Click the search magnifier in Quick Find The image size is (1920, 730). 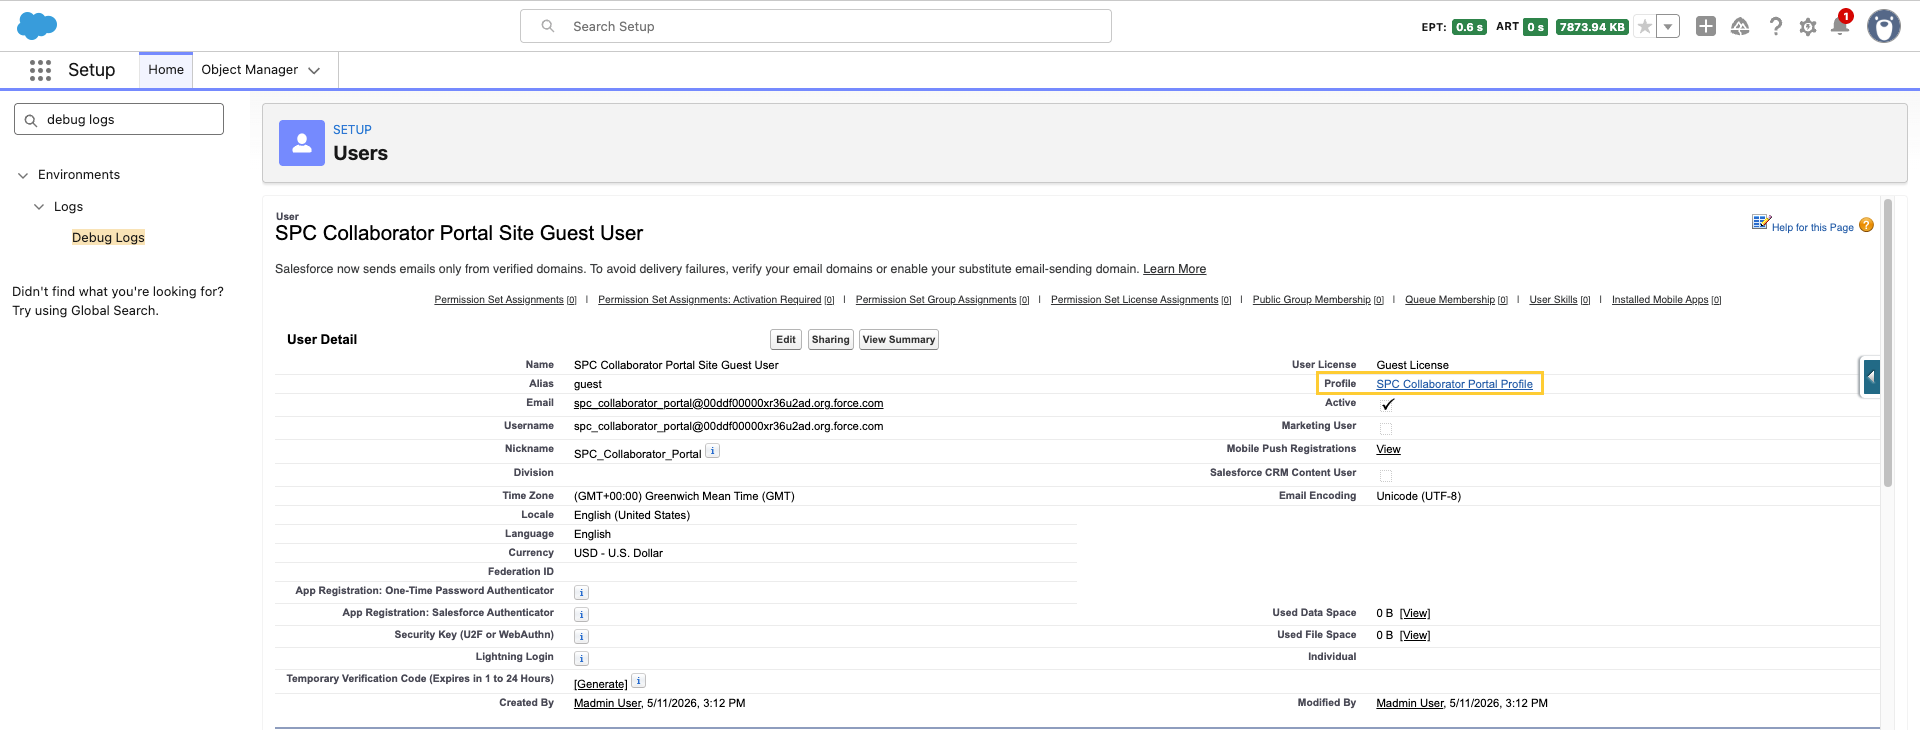tap(31, 120)
